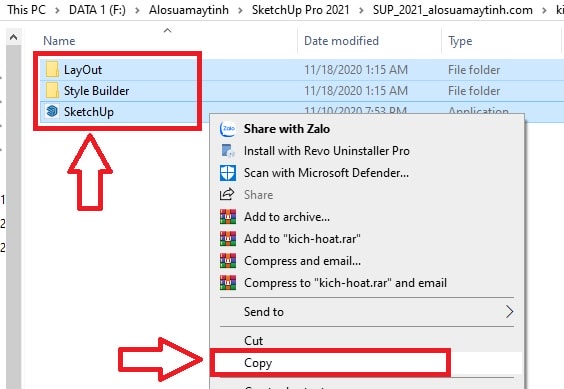Expand breadcrumb chevron after This PC
Viewport: 564px width, 389px height.
[x=57, y=10]
